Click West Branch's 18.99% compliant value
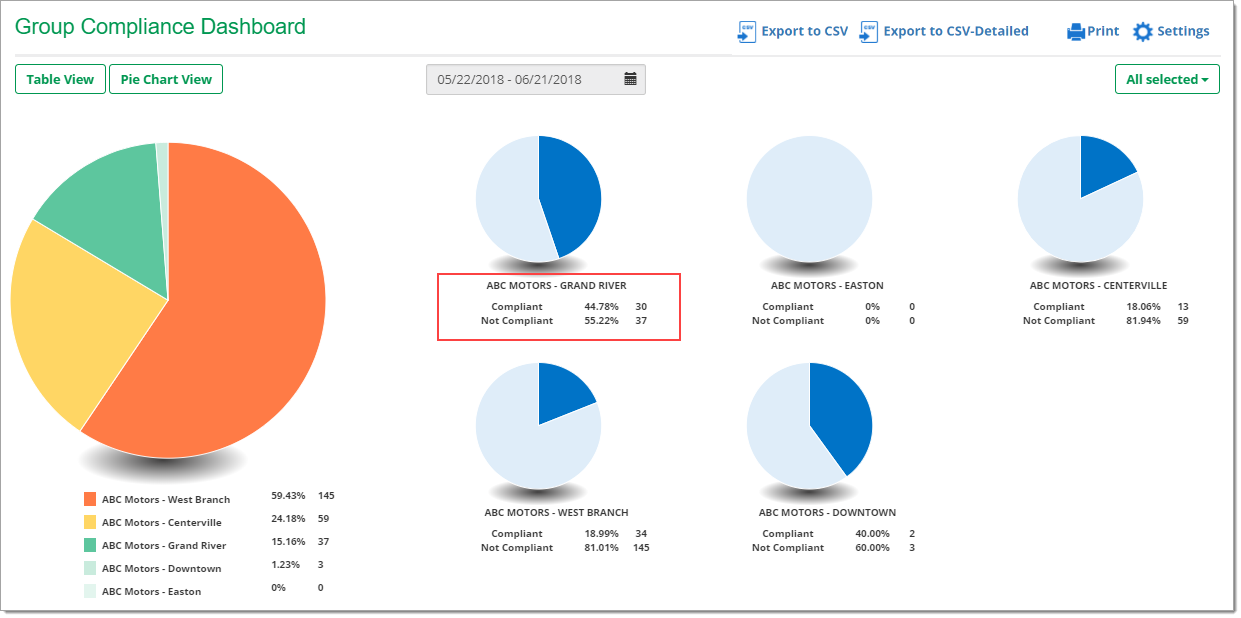This screenshot has width=1241, height=618. pos(602,534)
